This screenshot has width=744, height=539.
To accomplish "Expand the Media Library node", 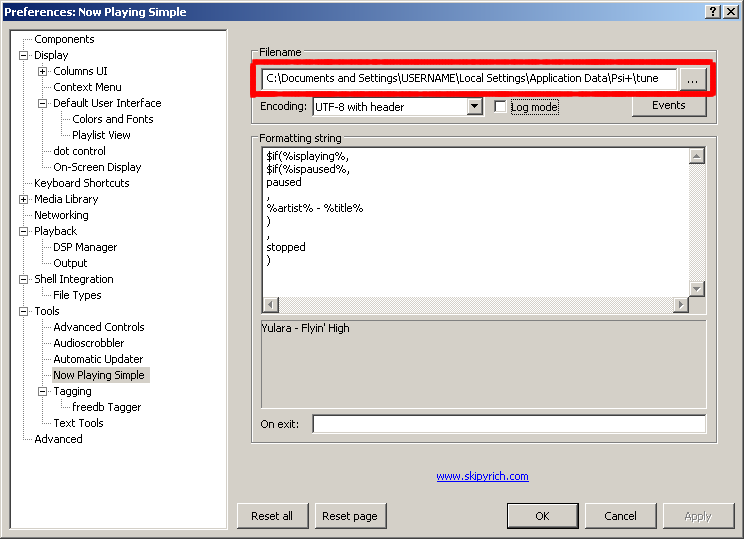I will point(24,200).
